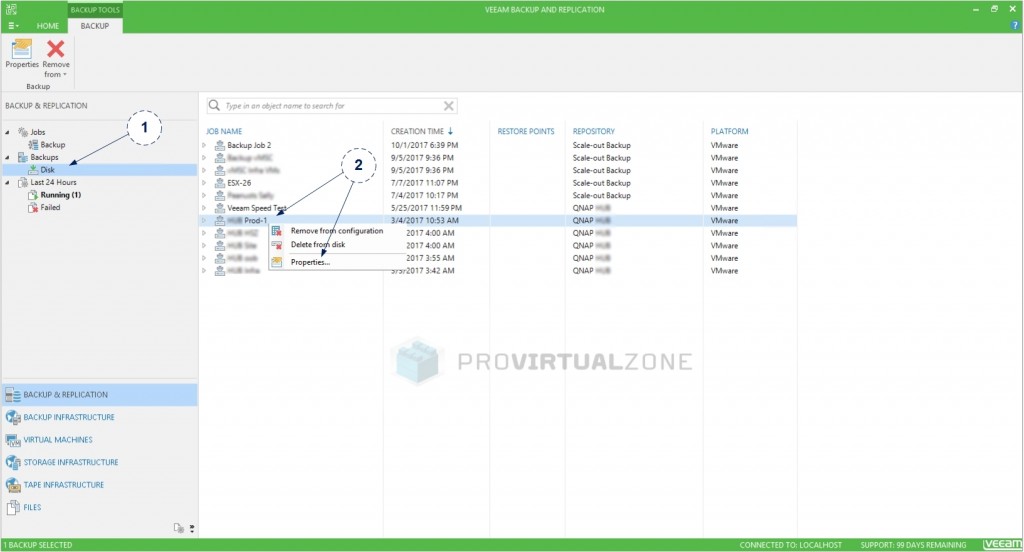
Task: Open the help question mark icon
Action: [1015, 25]
